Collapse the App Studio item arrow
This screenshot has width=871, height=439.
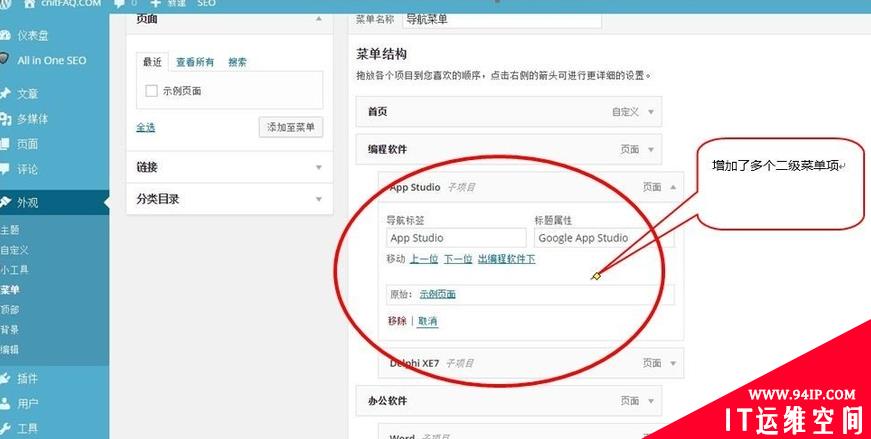pos(673,187)
